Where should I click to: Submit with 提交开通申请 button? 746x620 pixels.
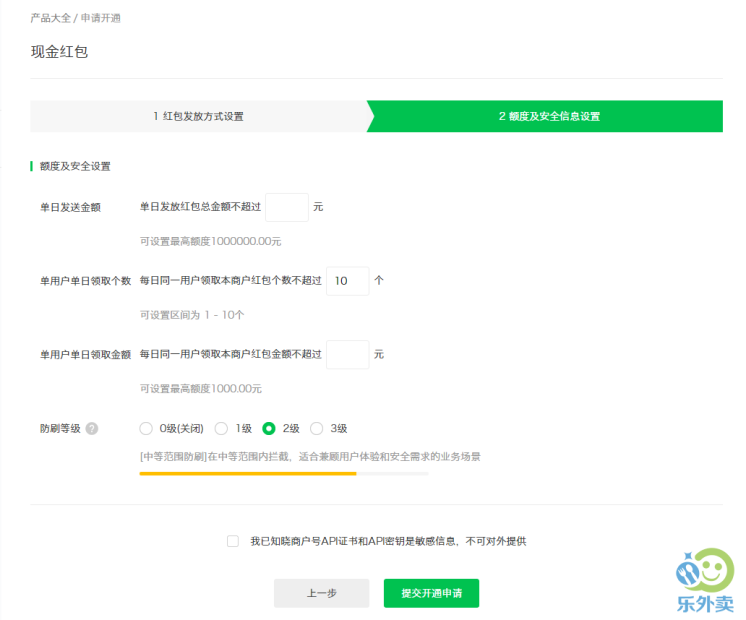click(x=431, y=593)
